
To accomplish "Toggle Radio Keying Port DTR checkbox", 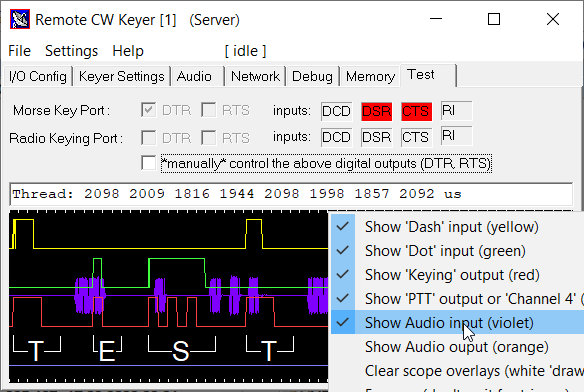I will click(149, 138).
